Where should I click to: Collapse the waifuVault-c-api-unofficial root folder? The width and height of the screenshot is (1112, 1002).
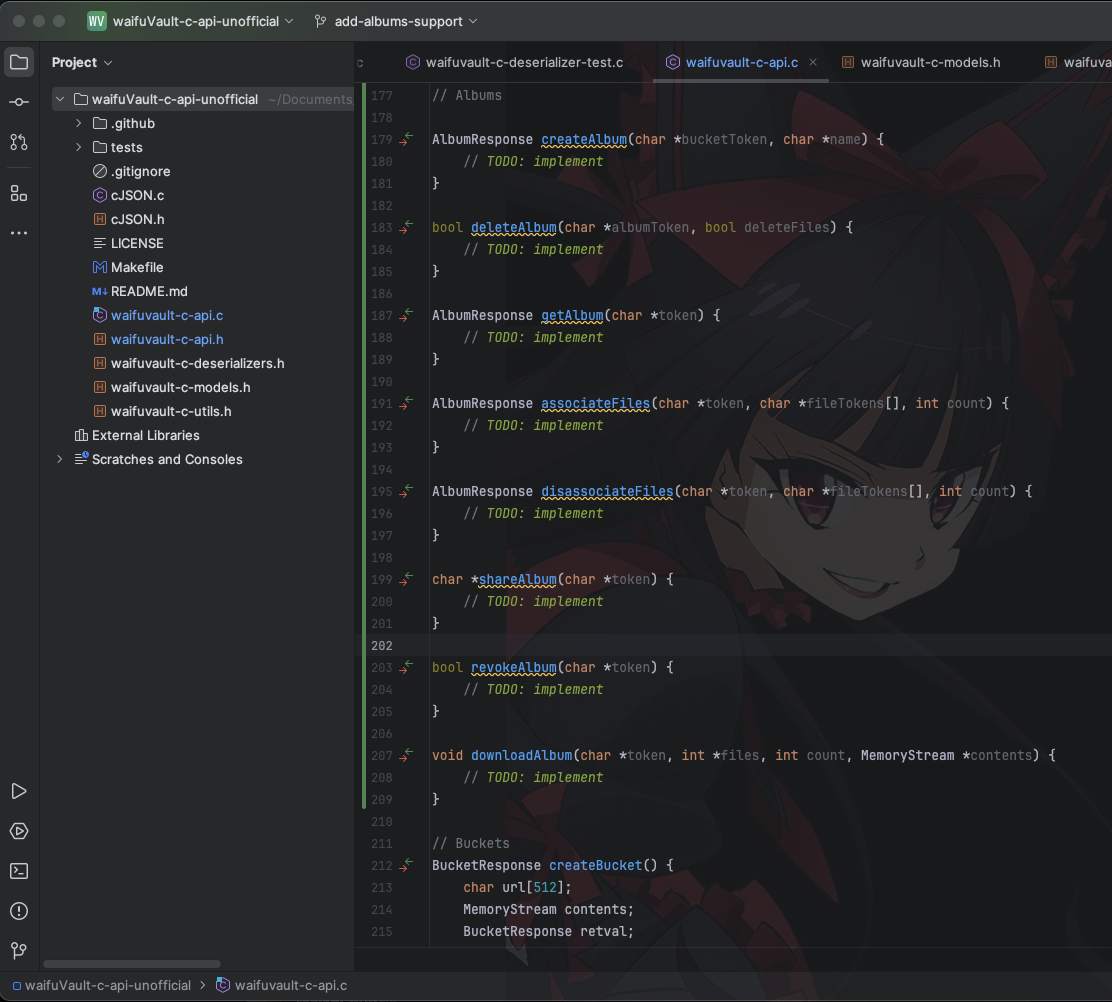pos(60,99)
